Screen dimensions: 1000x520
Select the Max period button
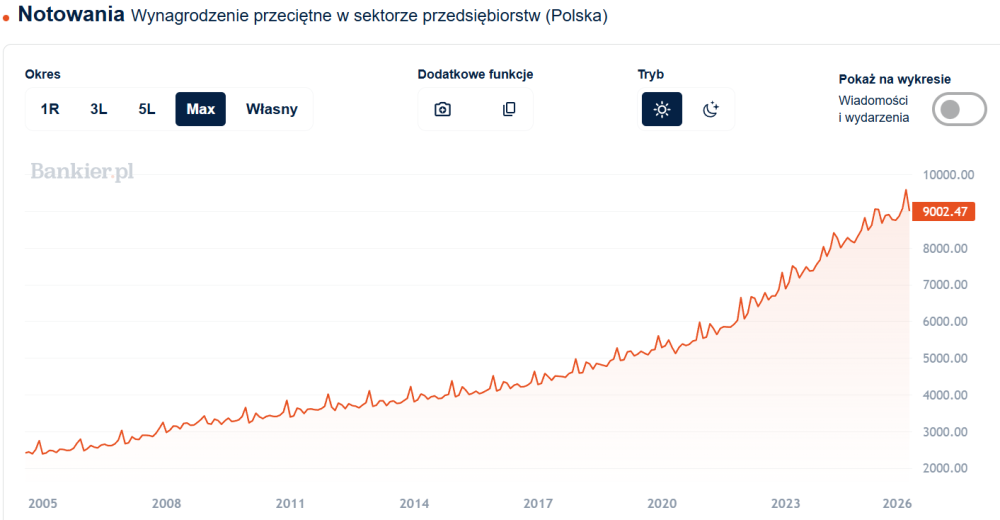pos(201,109)
